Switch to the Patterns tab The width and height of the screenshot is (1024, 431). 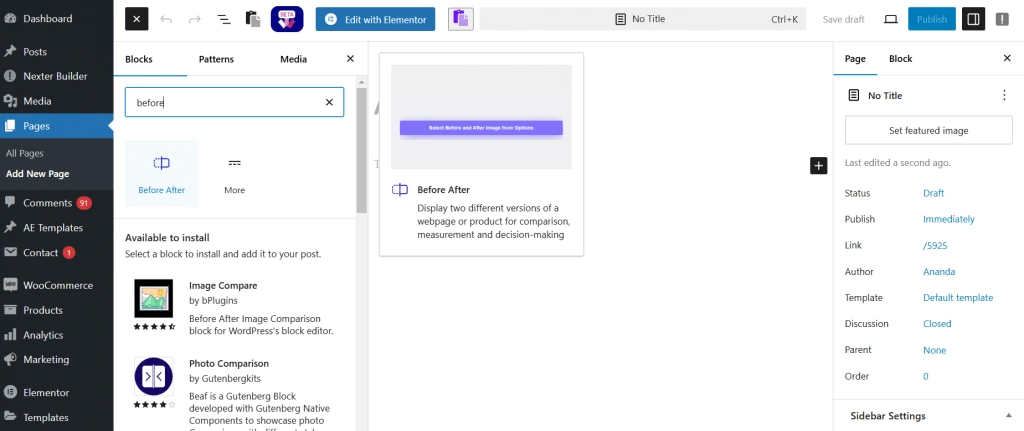pyautogui.click(x=216, y=59)
